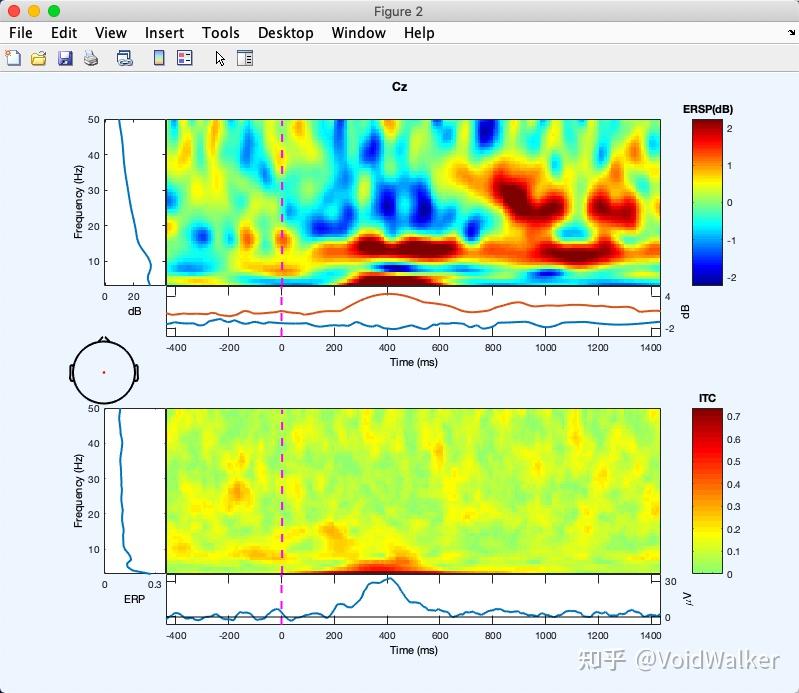Open the File menu
The width and height of the screenshot is (799, 693).
pyautogui.click(x=21, y=33)
